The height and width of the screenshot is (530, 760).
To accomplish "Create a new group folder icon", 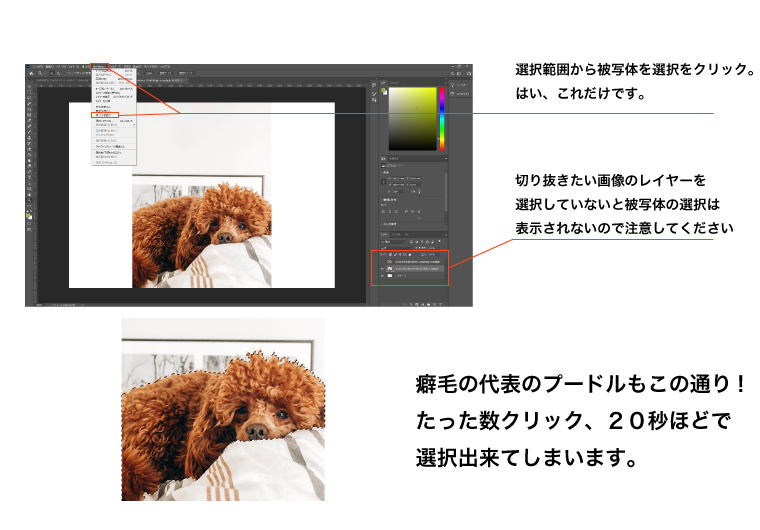I will pyautogui.click(x=428, y=305).
